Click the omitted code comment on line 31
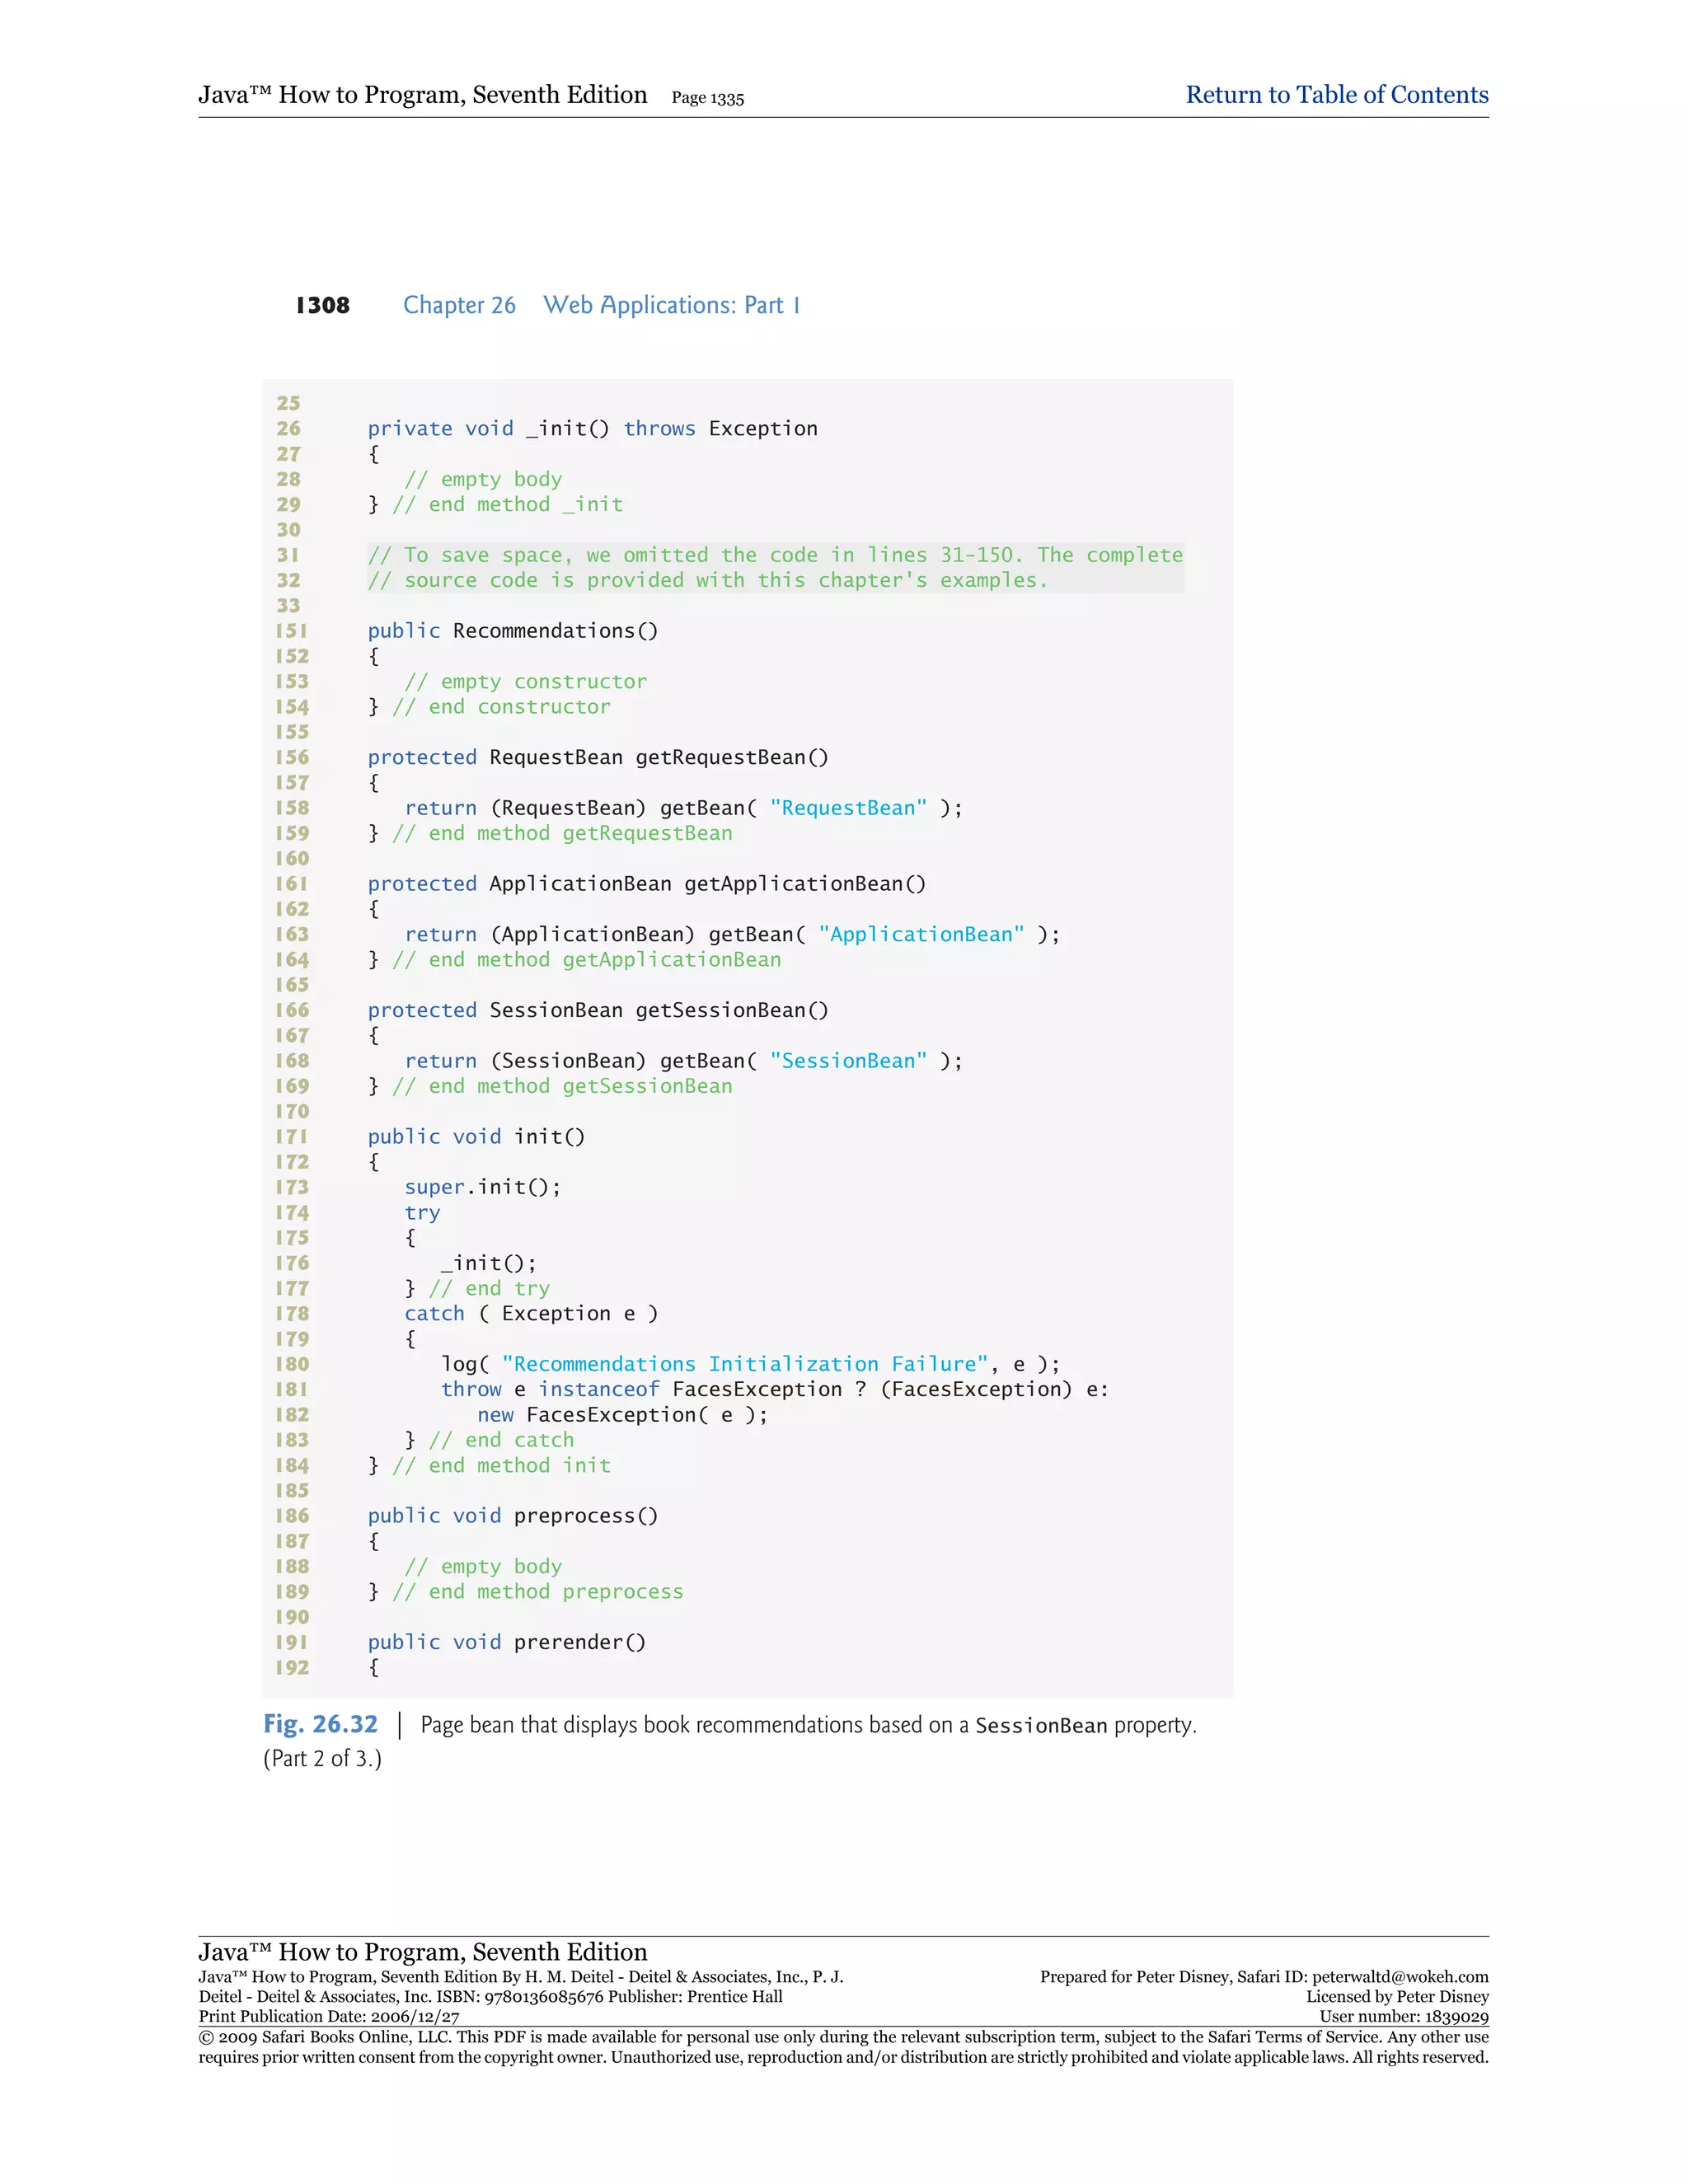1688x2184 pixels. [774, 555]
